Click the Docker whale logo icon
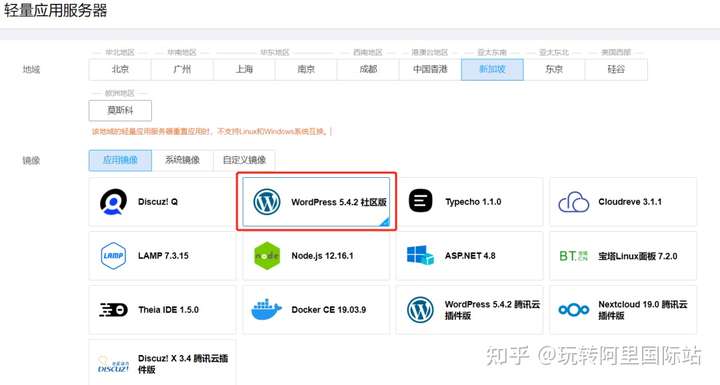 click(266, 309)
